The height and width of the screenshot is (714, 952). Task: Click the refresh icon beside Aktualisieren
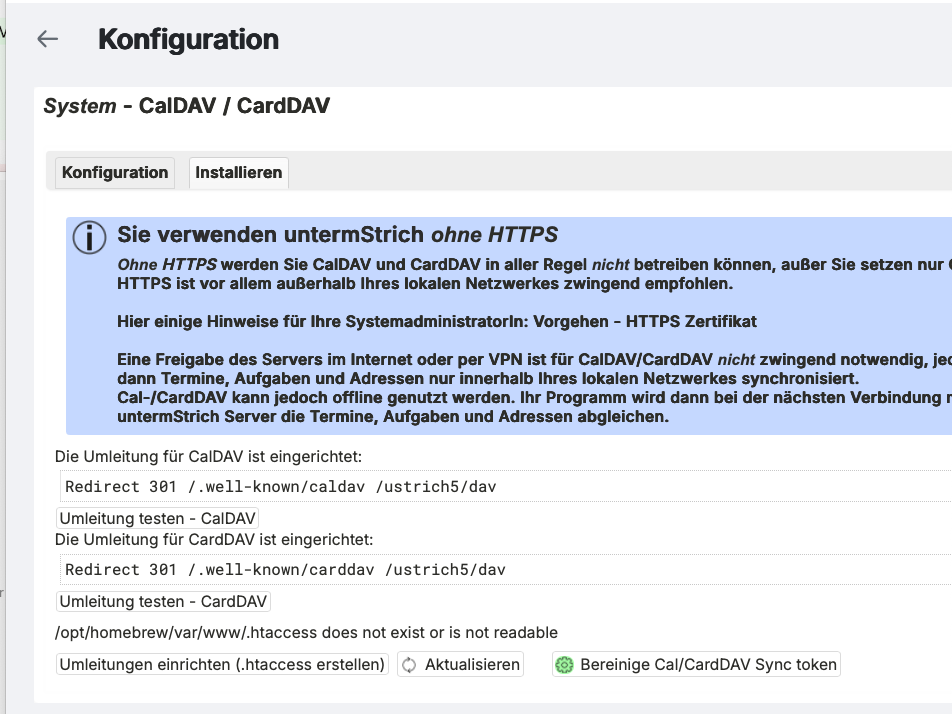point(410,664)
